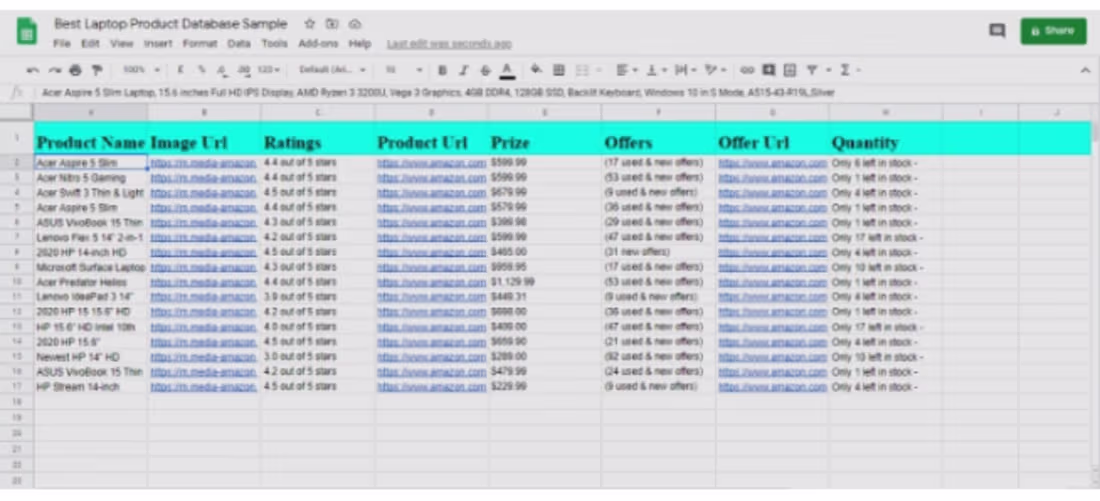Create a filter with the funnel icon
1100x501 pixels.
tap(812, 70)
